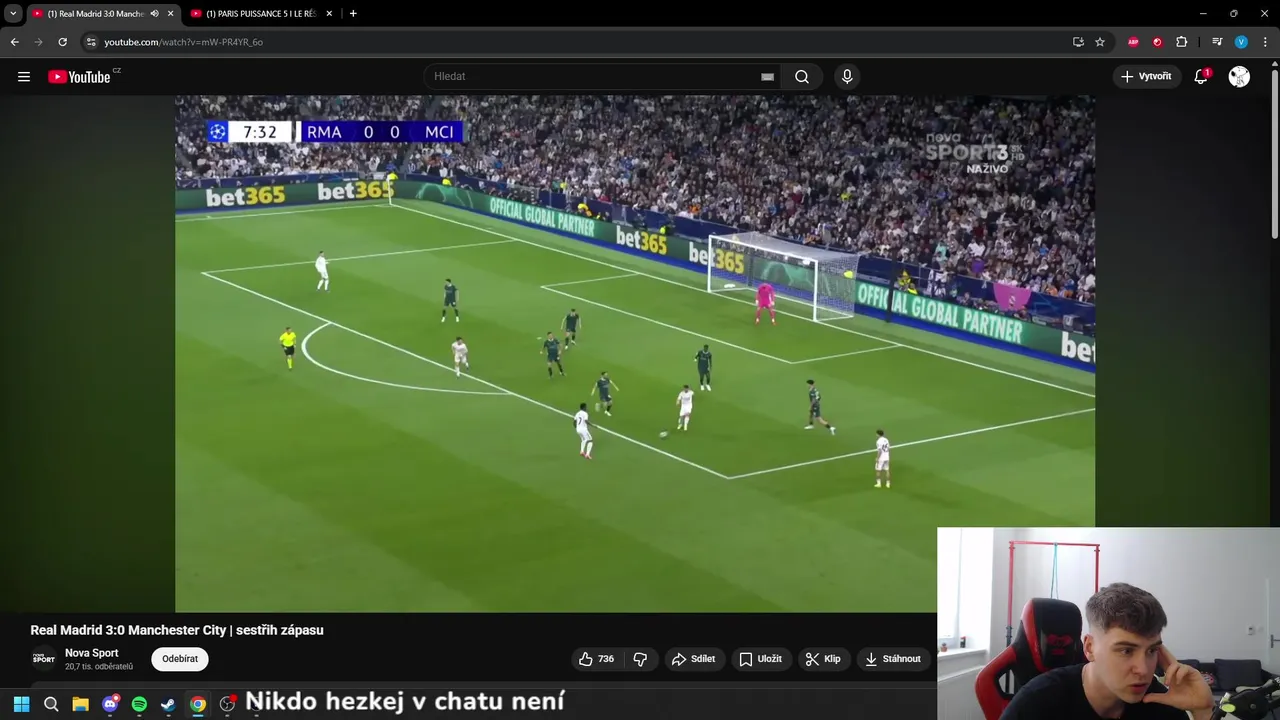Open the OBS Studio taskbar icon
Viewport: 1280px width, 720px height.
[x=227, y=705]
